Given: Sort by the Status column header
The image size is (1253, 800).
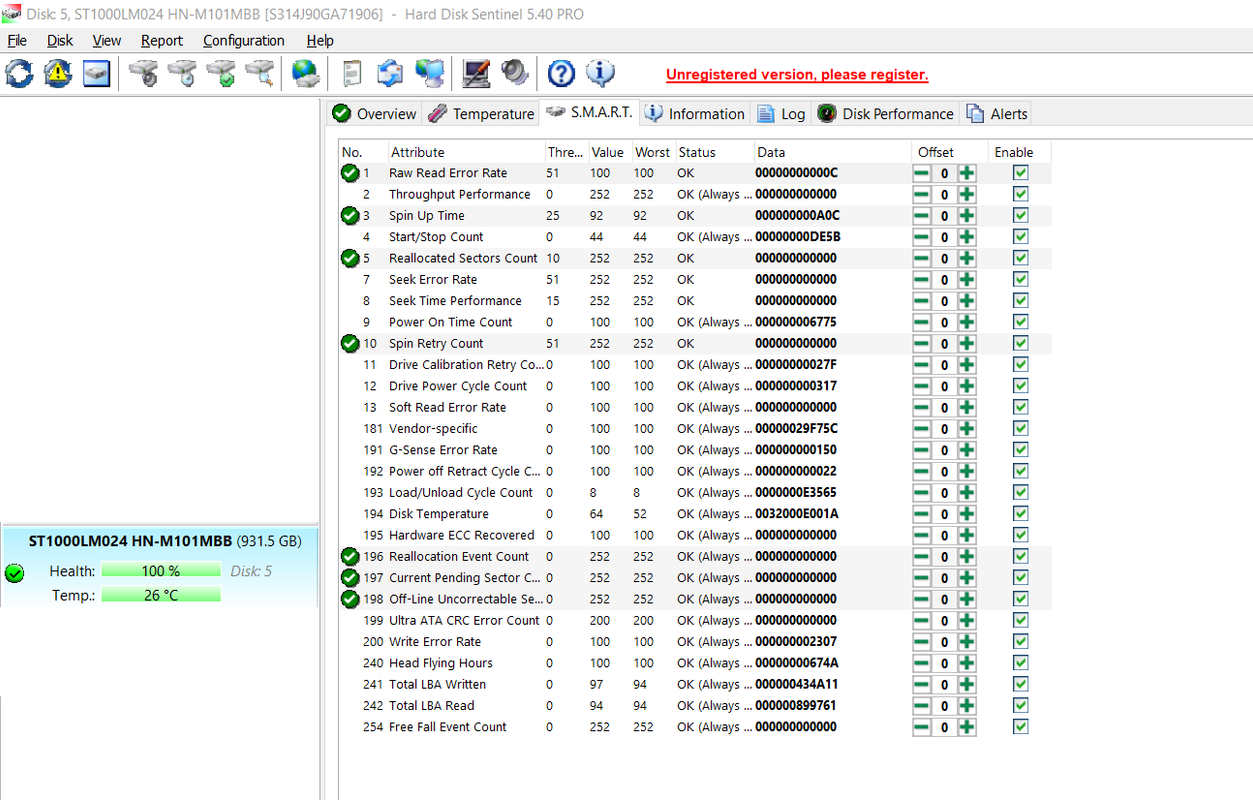Looking at the screenshot, I should tap(713, 152).
